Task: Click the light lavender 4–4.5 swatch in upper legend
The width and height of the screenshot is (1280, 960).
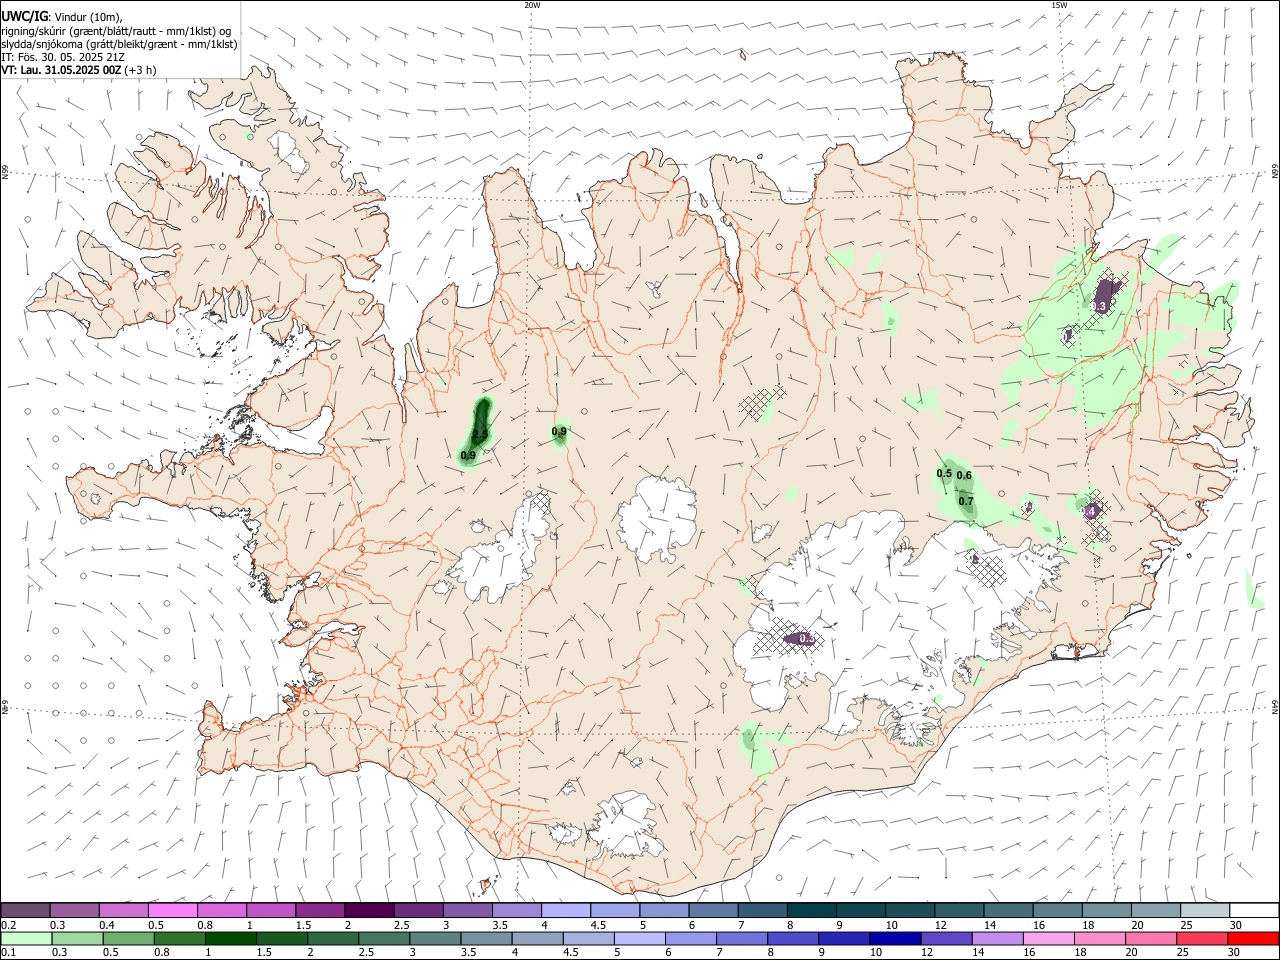Action: click(x=565, y=911)
